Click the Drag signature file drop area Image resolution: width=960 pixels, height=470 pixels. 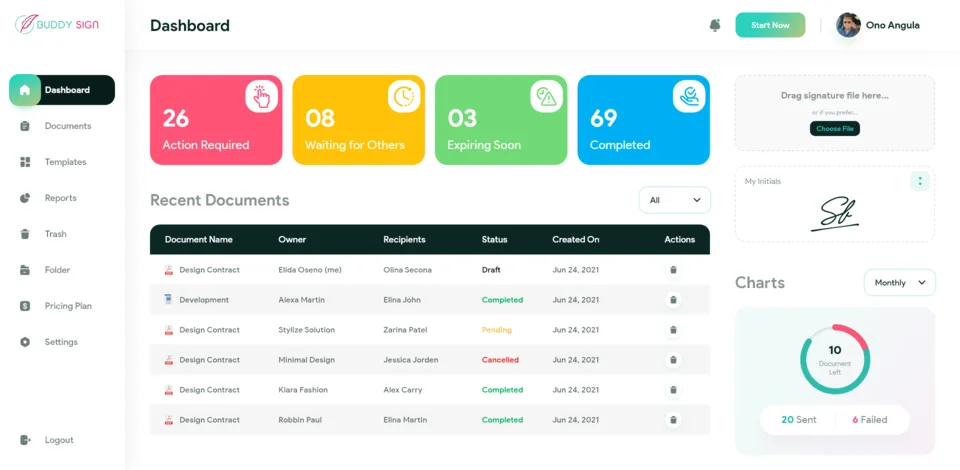834,113
